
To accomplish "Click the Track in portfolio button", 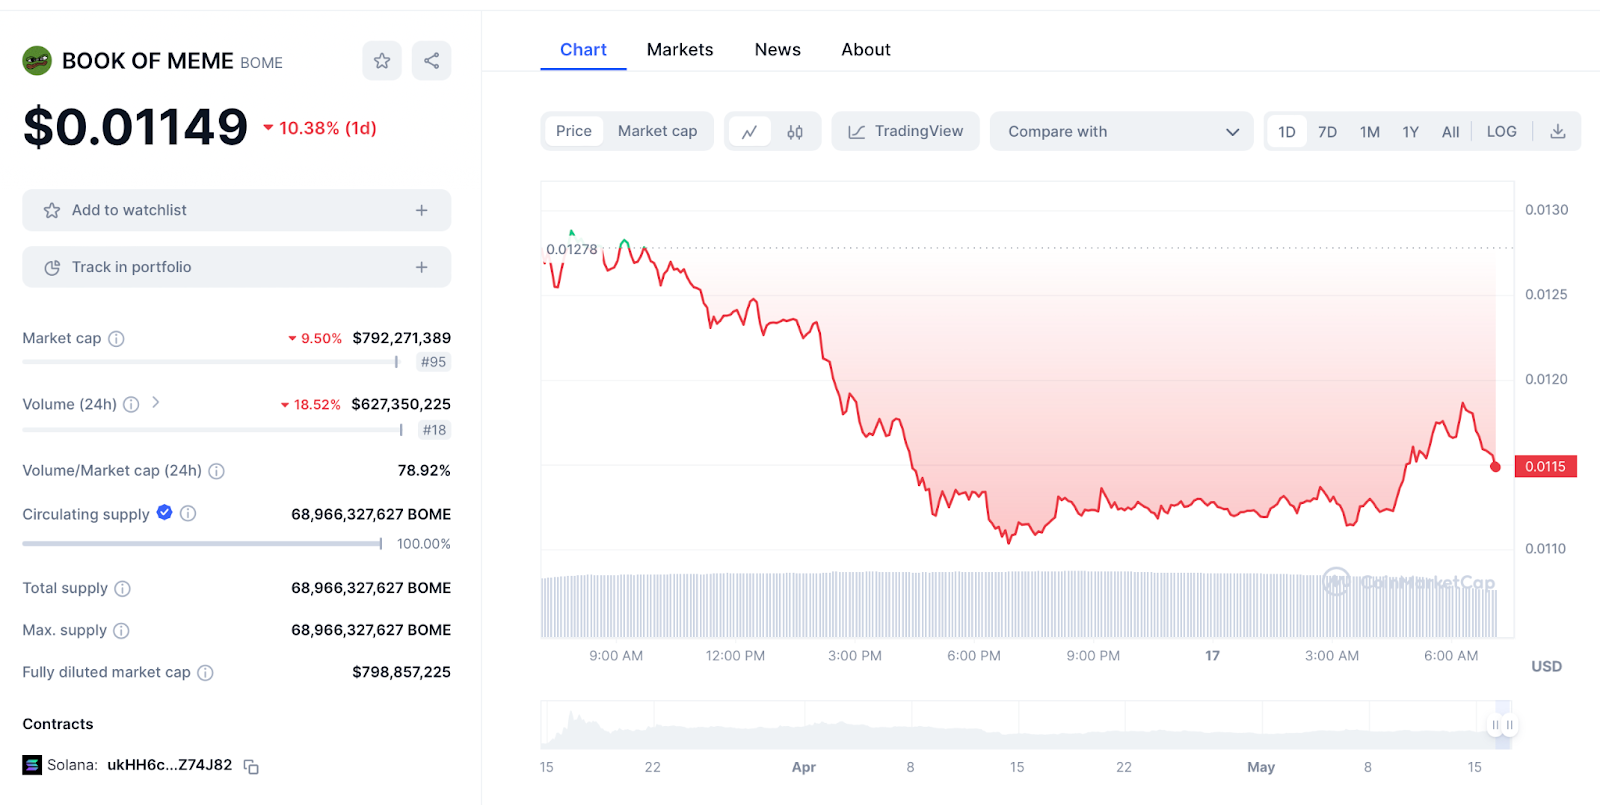I will click(x=237, y=267).
